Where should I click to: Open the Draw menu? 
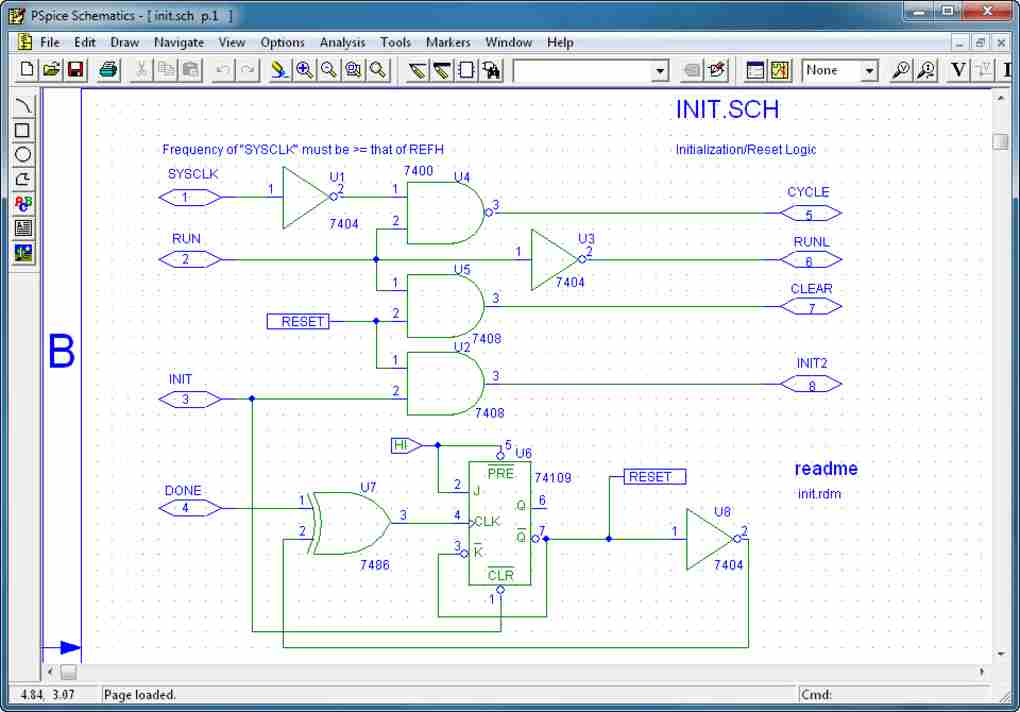(x=124, y=42)
